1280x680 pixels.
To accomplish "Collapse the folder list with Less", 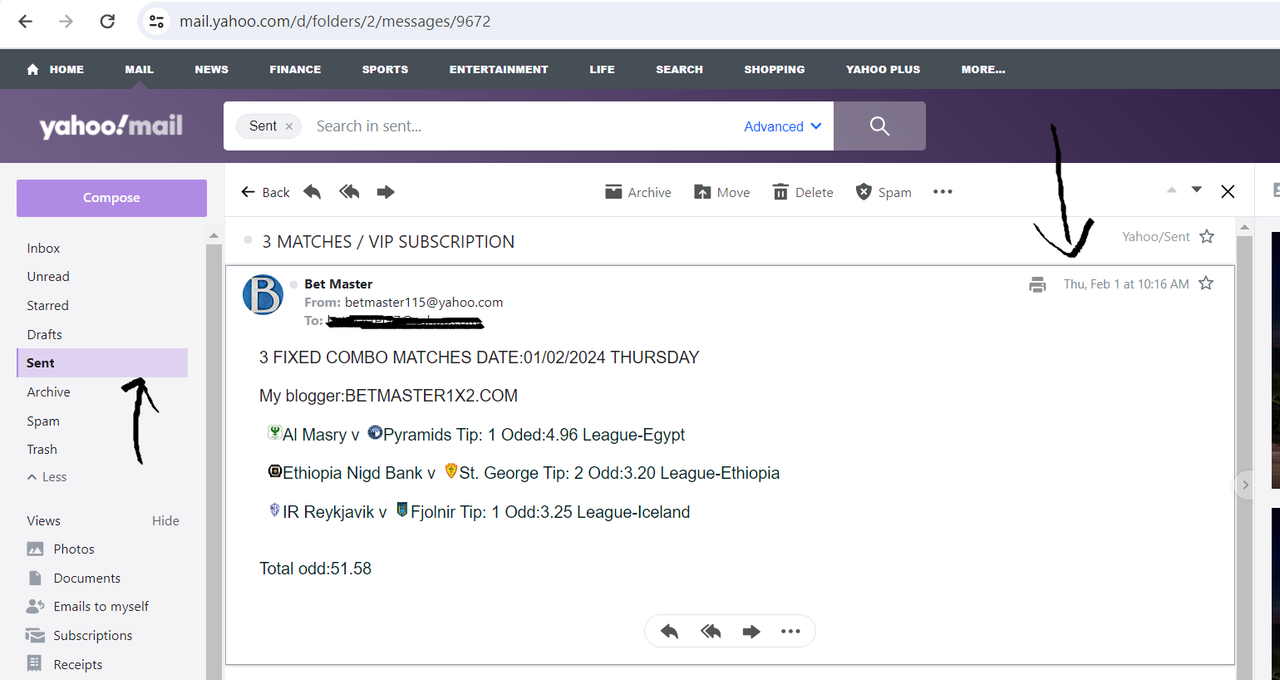I will 46,477.
